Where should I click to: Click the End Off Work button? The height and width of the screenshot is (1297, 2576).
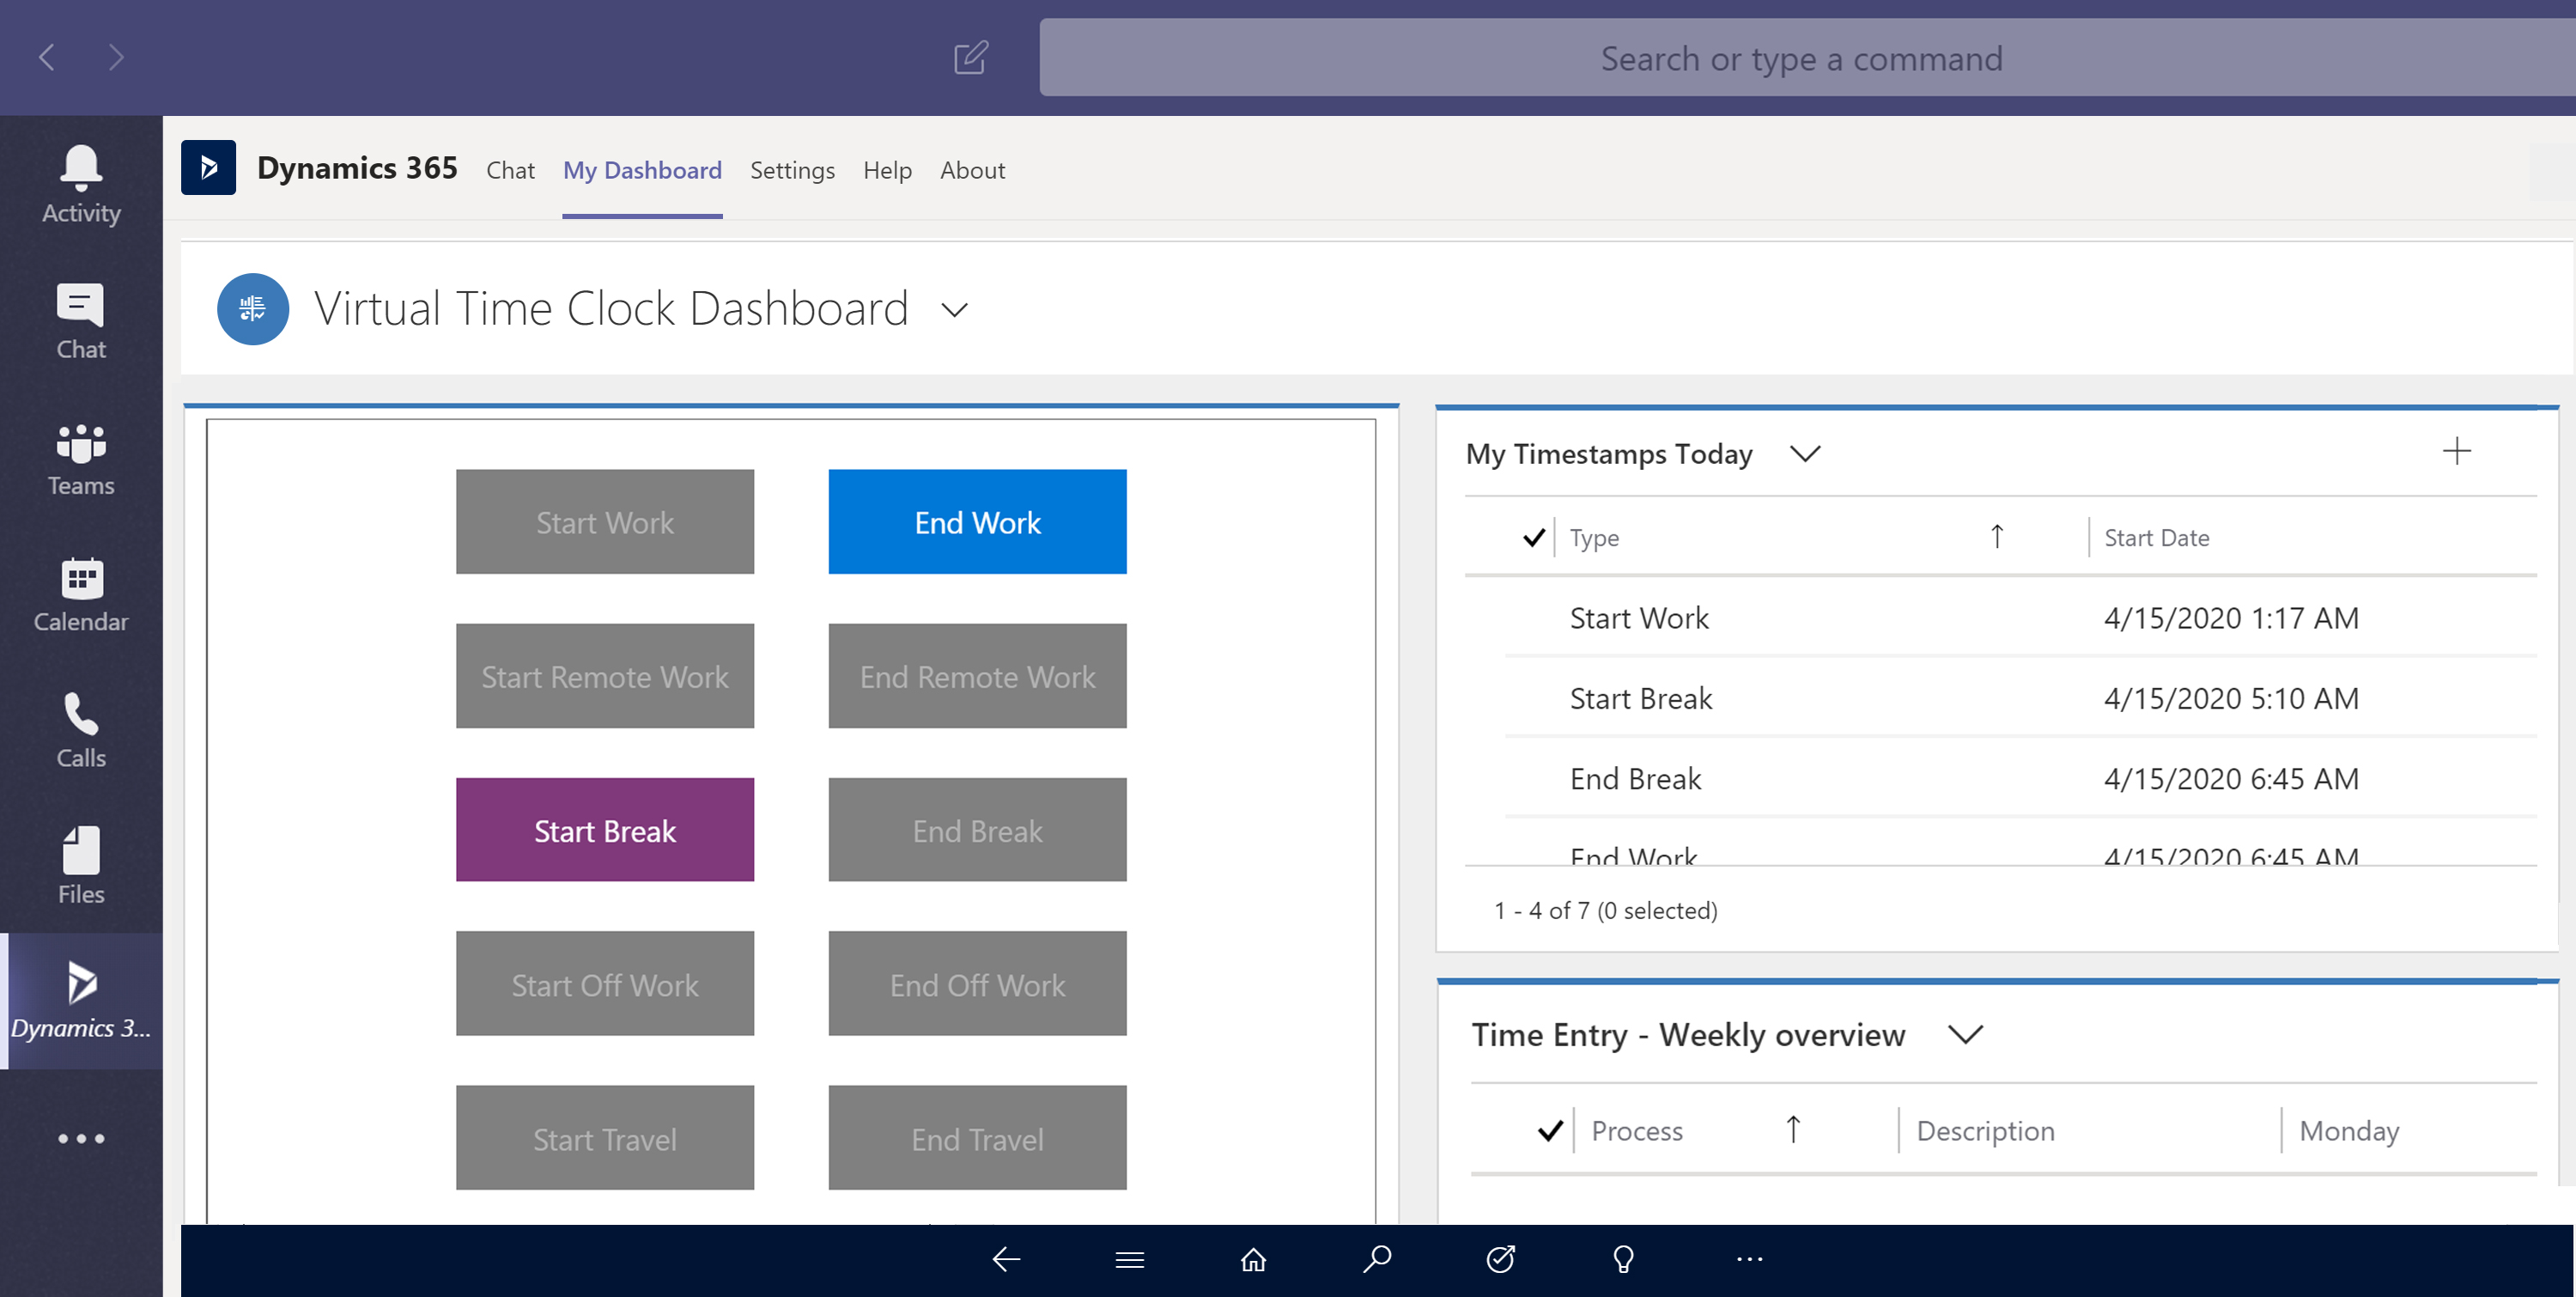point(977,984)
